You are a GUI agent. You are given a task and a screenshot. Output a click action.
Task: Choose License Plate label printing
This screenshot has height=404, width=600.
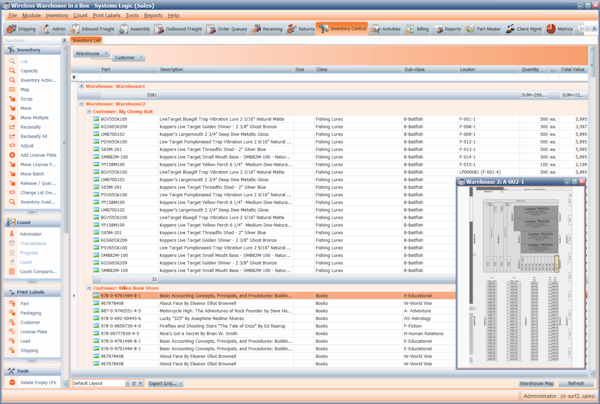click(x=34, y=332)
